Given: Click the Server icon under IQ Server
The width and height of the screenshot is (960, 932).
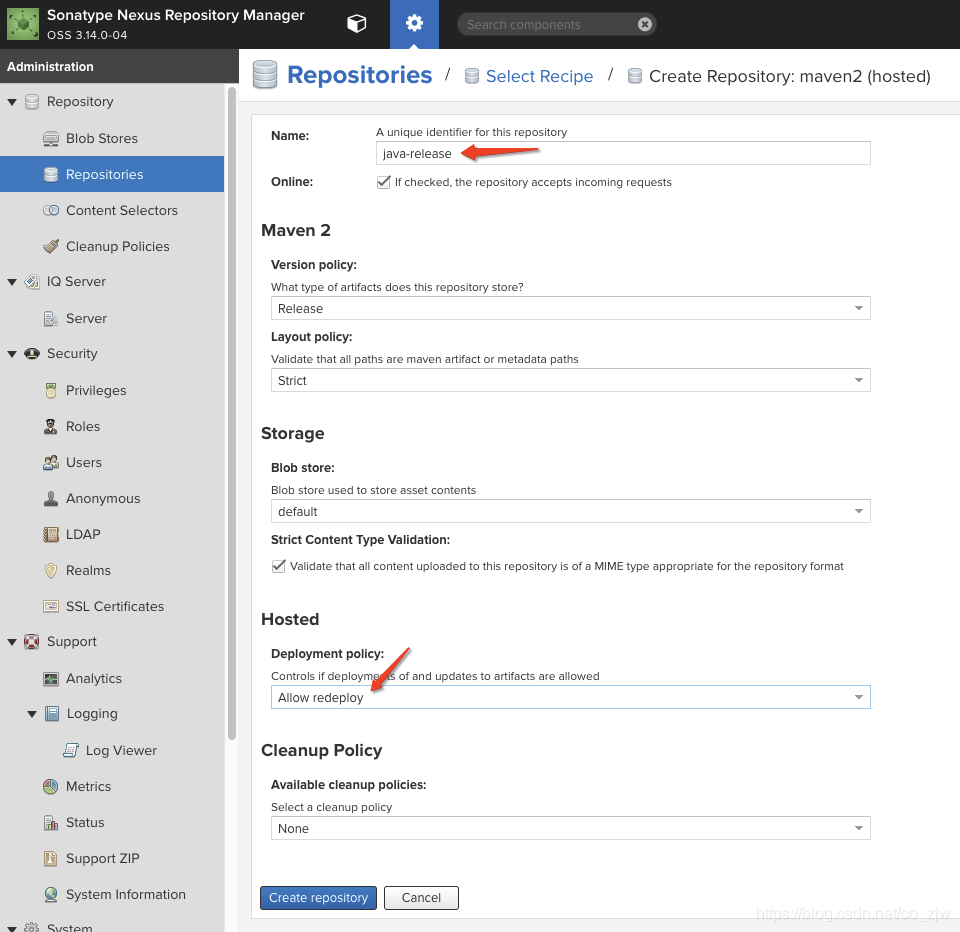Looking at the screenshot, I should [x=51, y=318].
